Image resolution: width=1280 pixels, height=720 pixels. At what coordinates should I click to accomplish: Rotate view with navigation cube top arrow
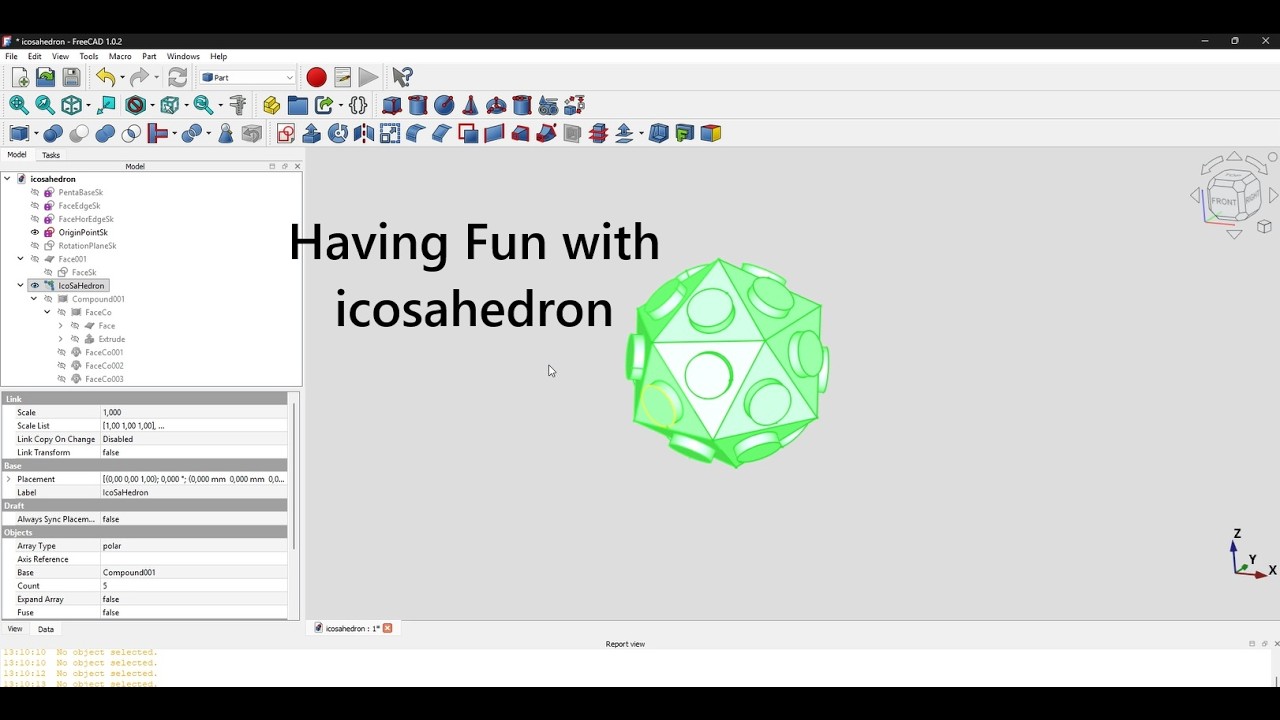(1234, 157)
